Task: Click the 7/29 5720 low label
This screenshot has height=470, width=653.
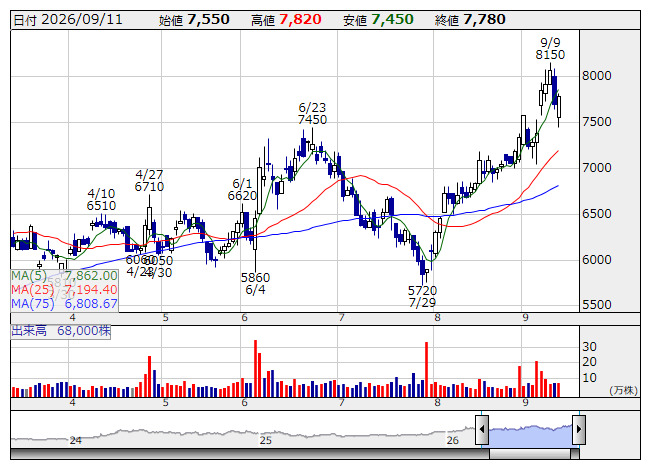Action: (x=422, y=296)
